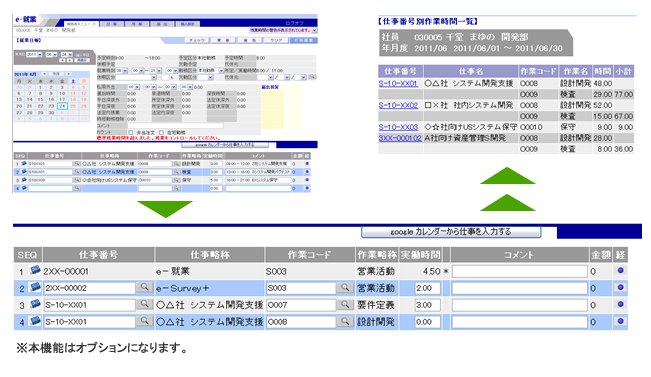Click 77.00 subtotal in the time list

624,94
